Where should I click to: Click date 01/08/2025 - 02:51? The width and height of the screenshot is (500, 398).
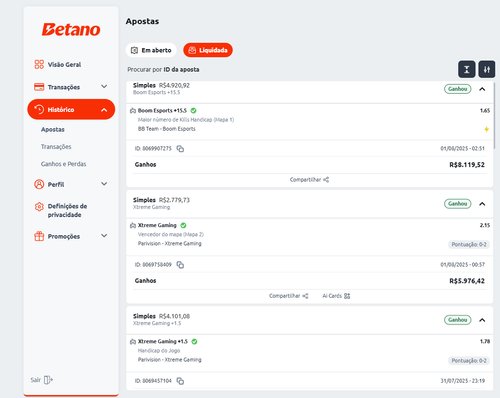463,149
